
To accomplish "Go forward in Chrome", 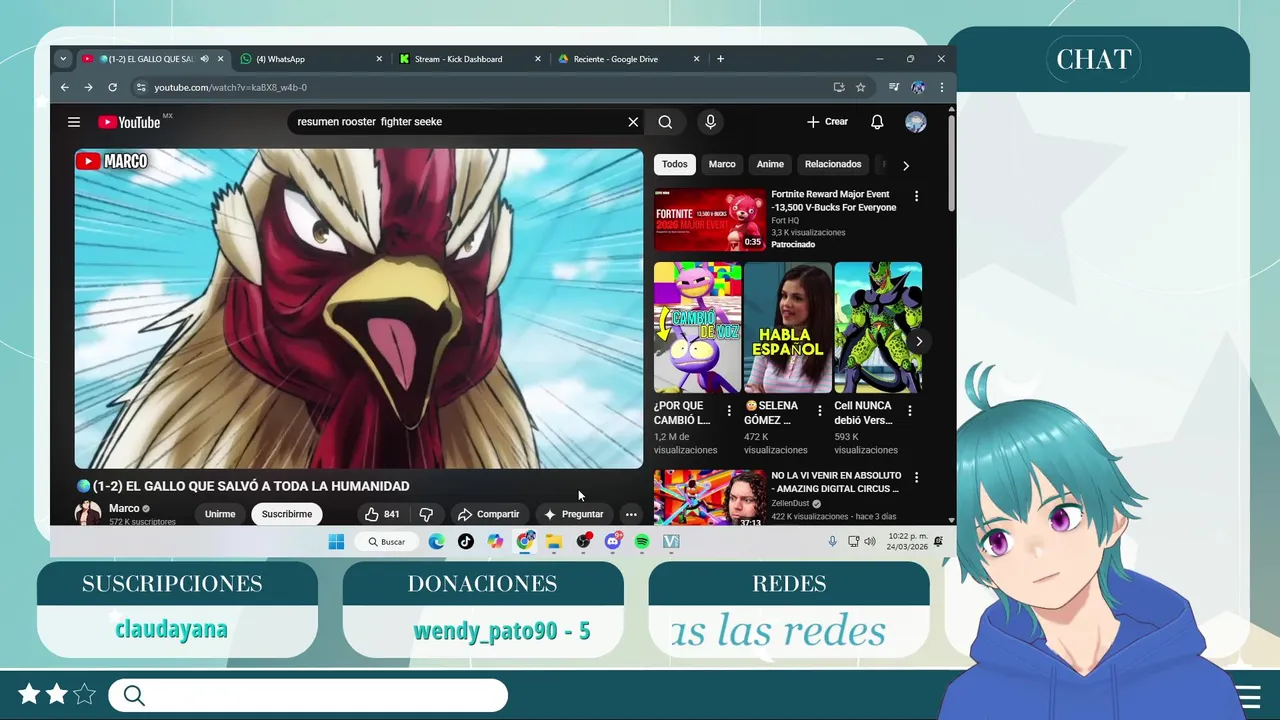I will pyautogui.click(x=88, y=87).
